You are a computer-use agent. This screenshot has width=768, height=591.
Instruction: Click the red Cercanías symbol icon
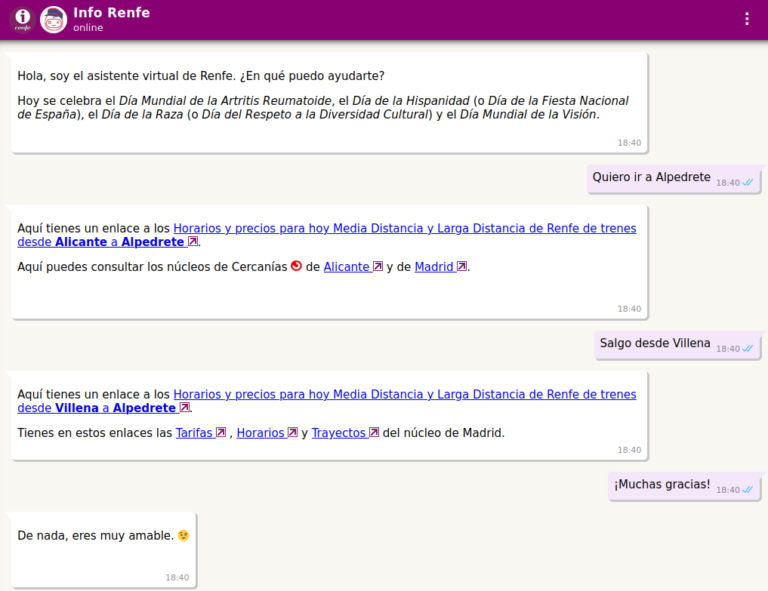coord(296,266)
